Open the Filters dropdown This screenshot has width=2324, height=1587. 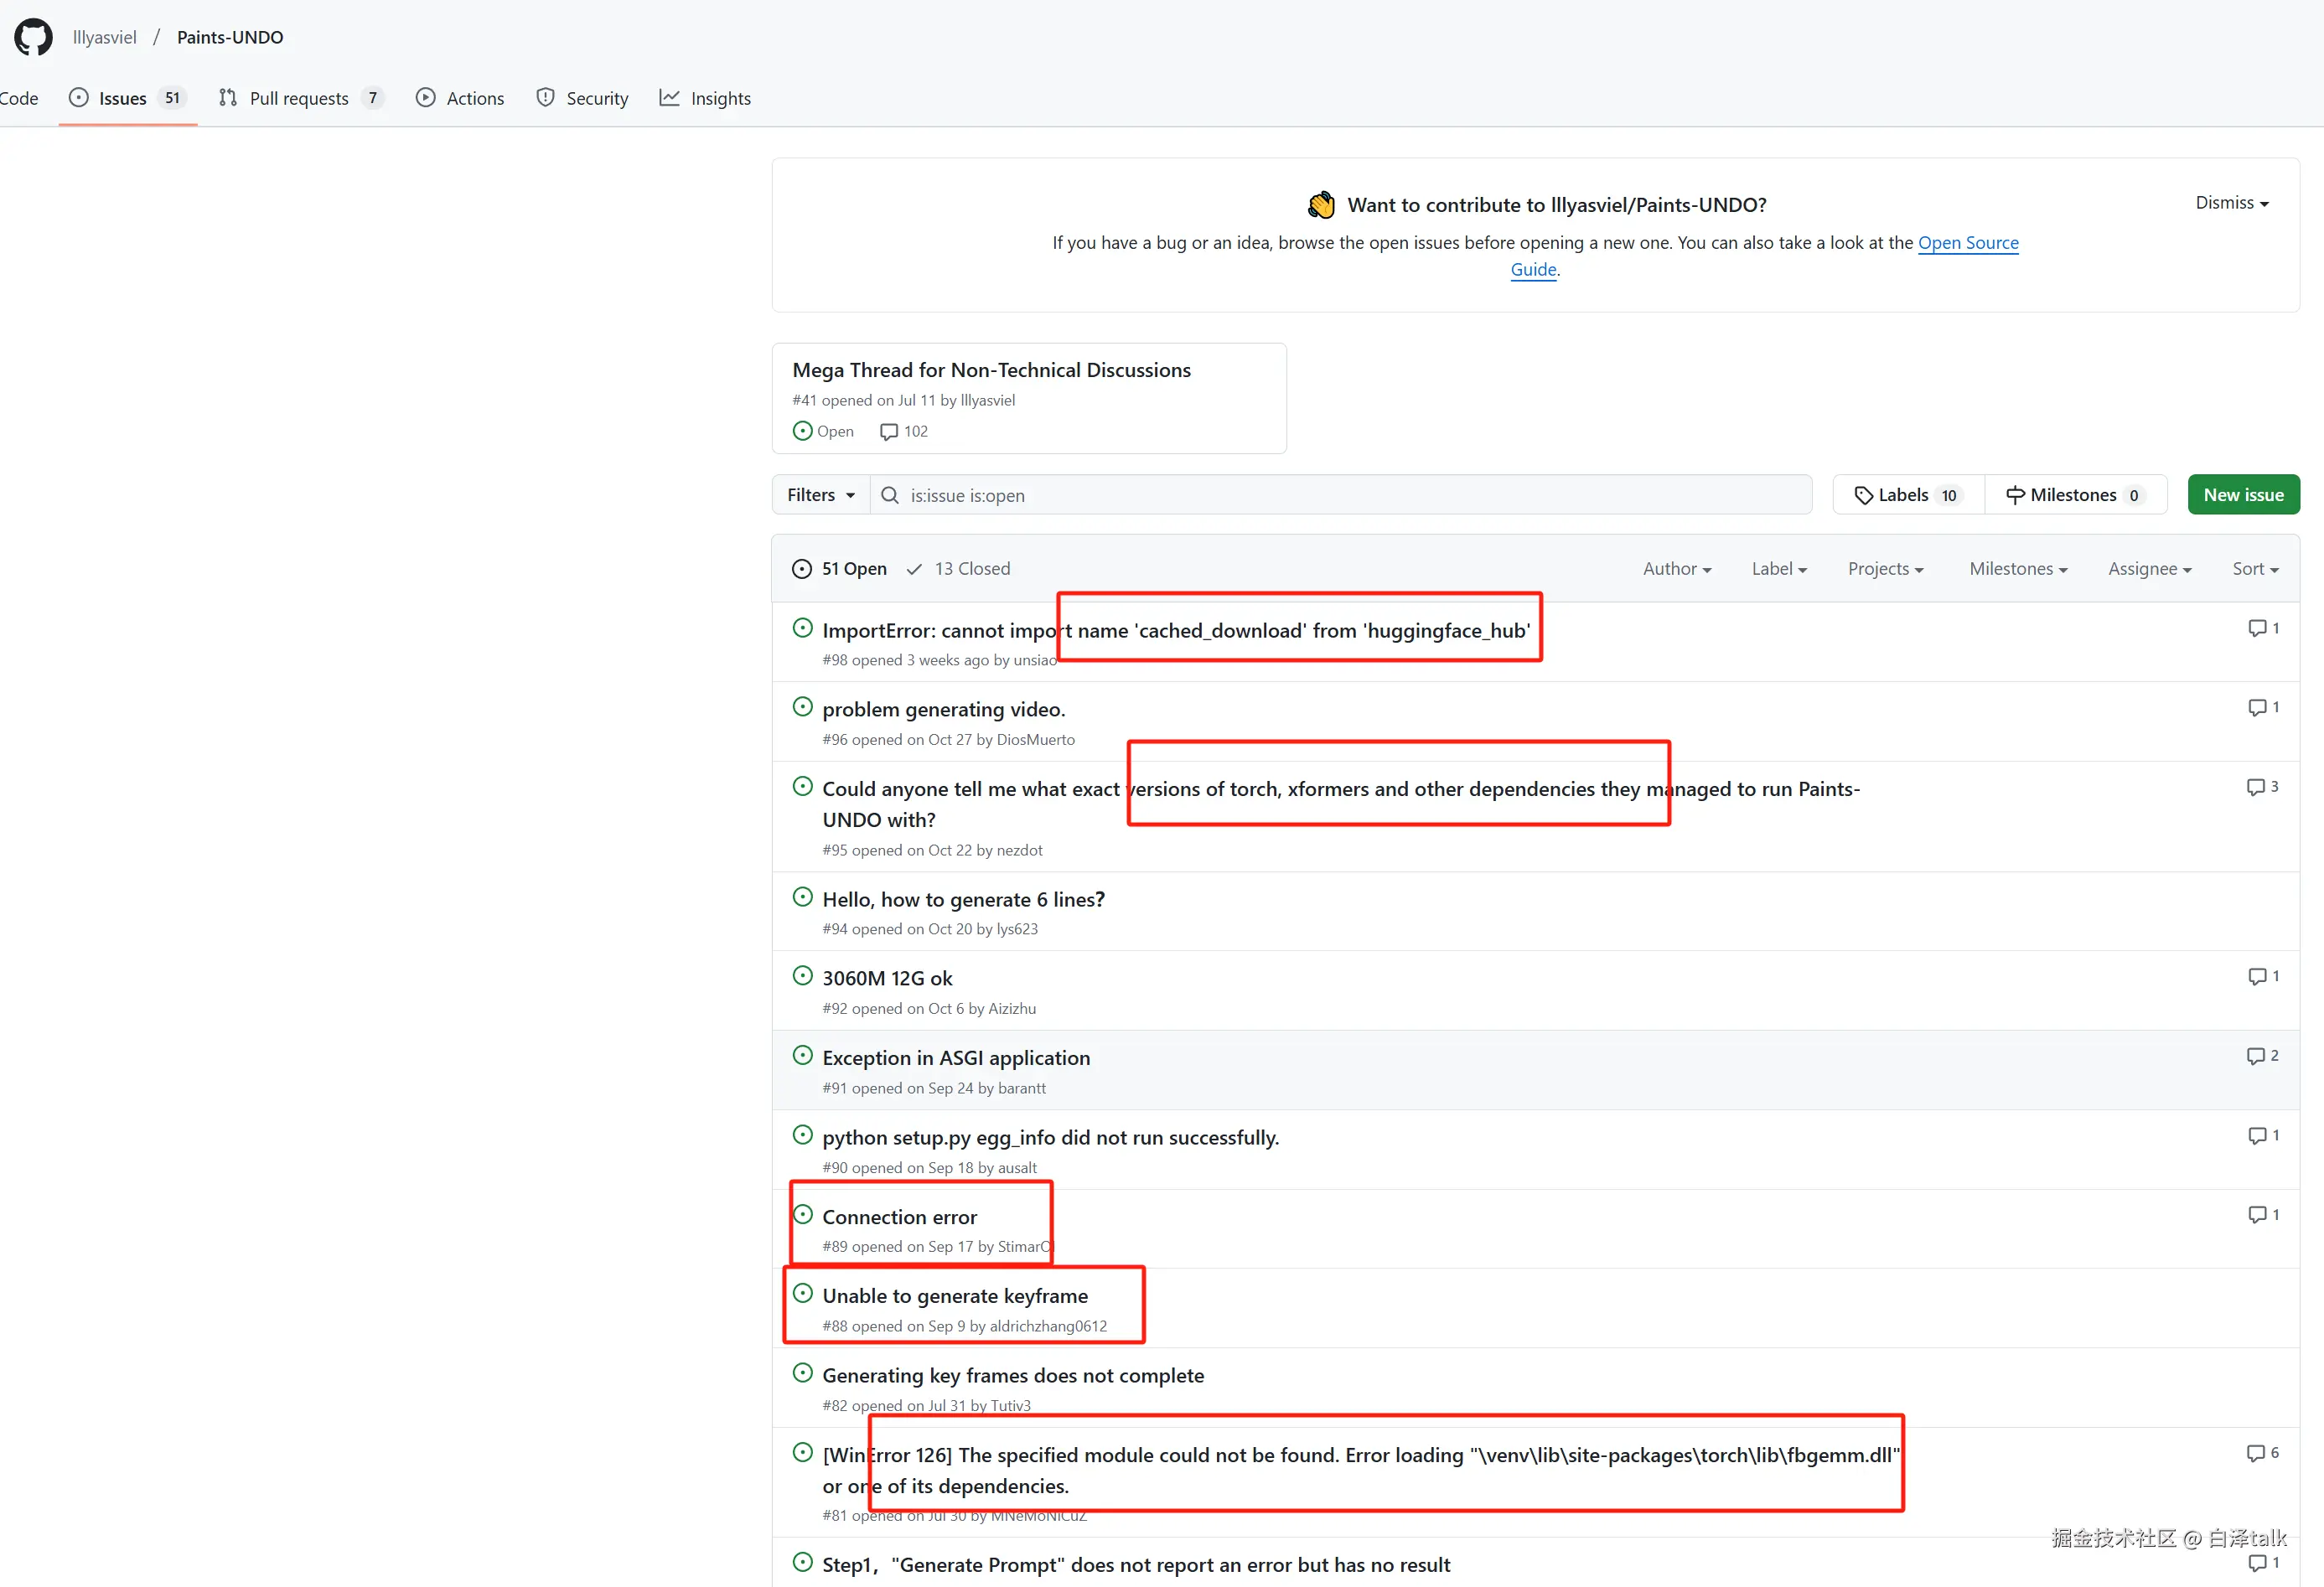[x=820, y=495]
